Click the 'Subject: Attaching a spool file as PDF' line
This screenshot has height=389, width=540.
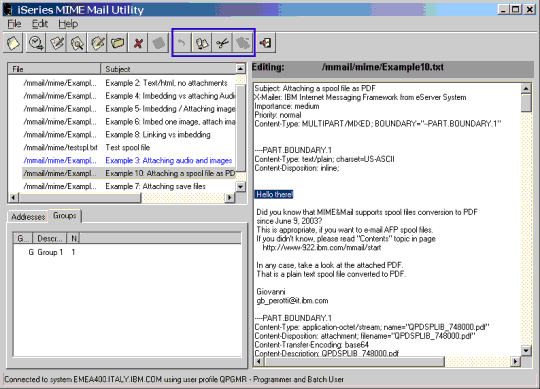coord(315,88)
